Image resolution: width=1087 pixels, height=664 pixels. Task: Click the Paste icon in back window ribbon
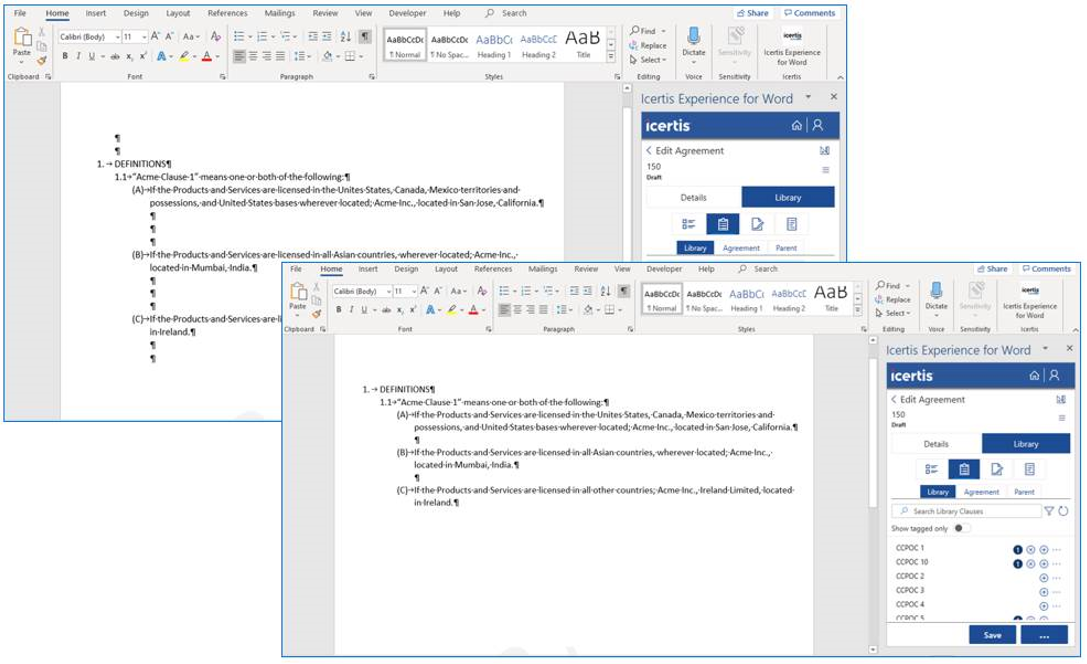(x=19, y=45)
